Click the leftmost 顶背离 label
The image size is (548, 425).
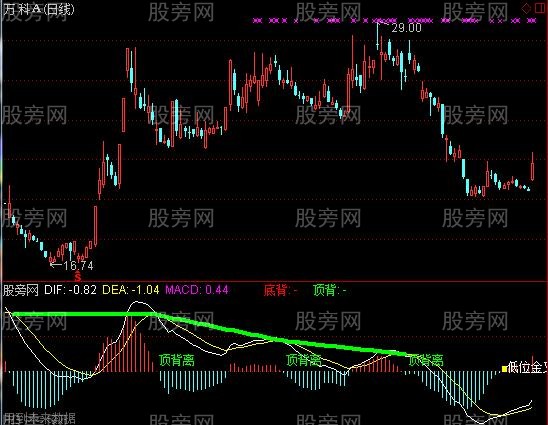(x=177, y=360)
